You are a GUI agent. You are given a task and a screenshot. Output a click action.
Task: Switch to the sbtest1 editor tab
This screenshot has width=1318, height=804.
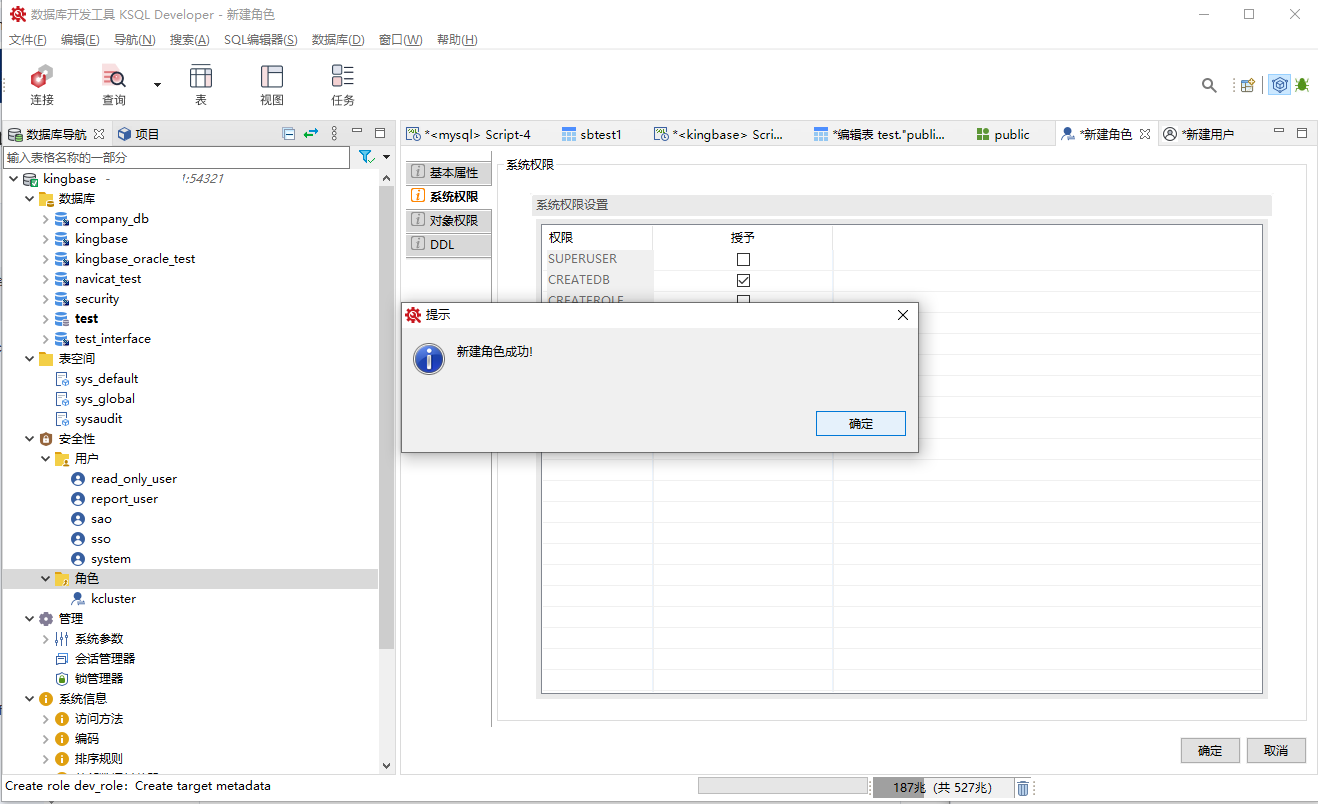[x=600, y=134]
